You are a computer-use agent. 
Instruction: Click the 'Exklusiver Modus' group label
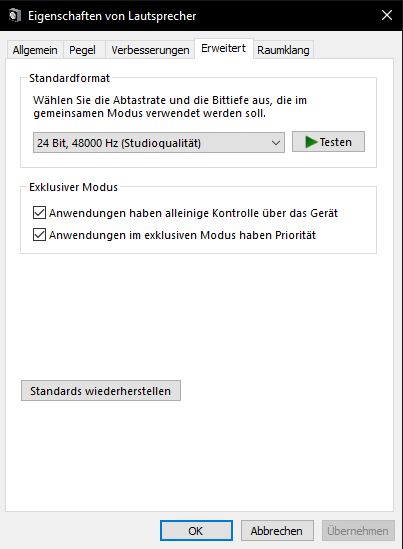click(x=73, y=187)
